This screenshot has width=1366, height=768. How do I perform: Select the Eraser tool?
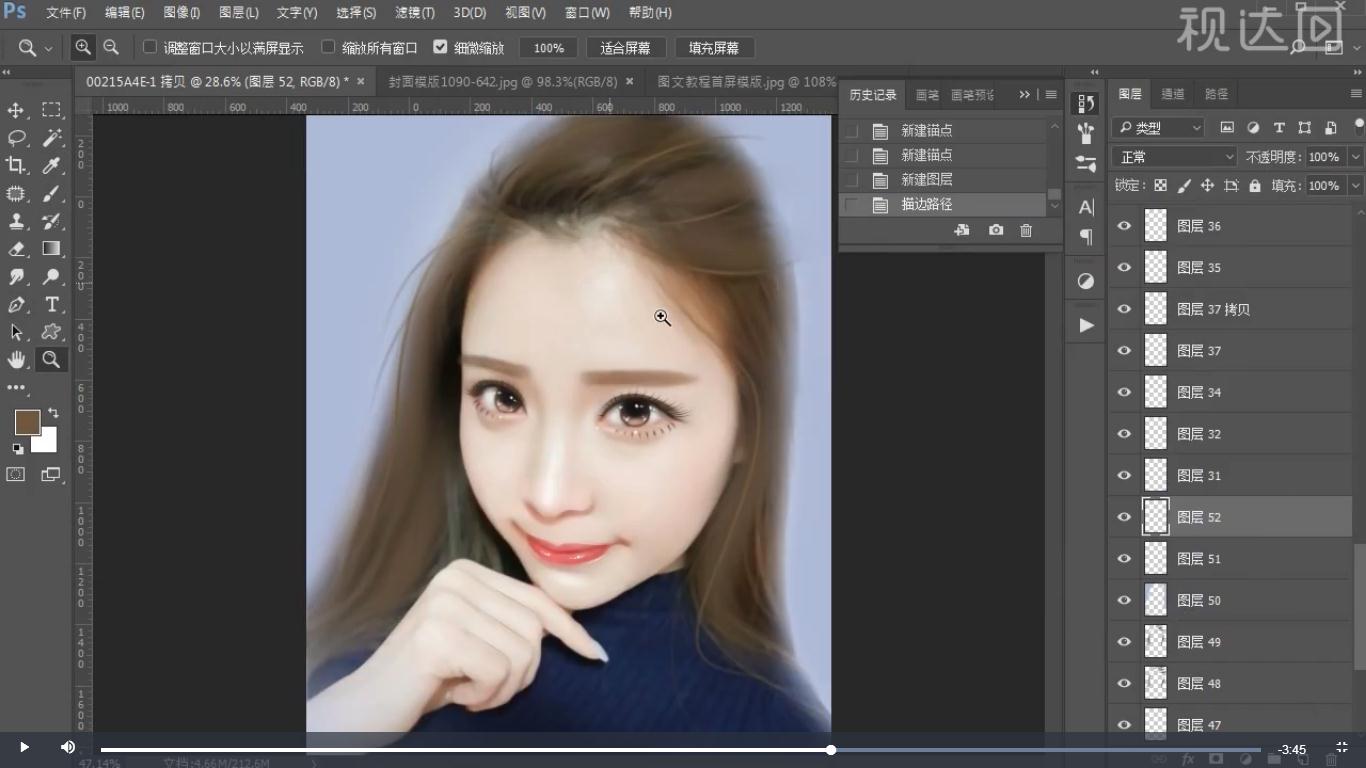pyautogui.click(x=16, y=249)
